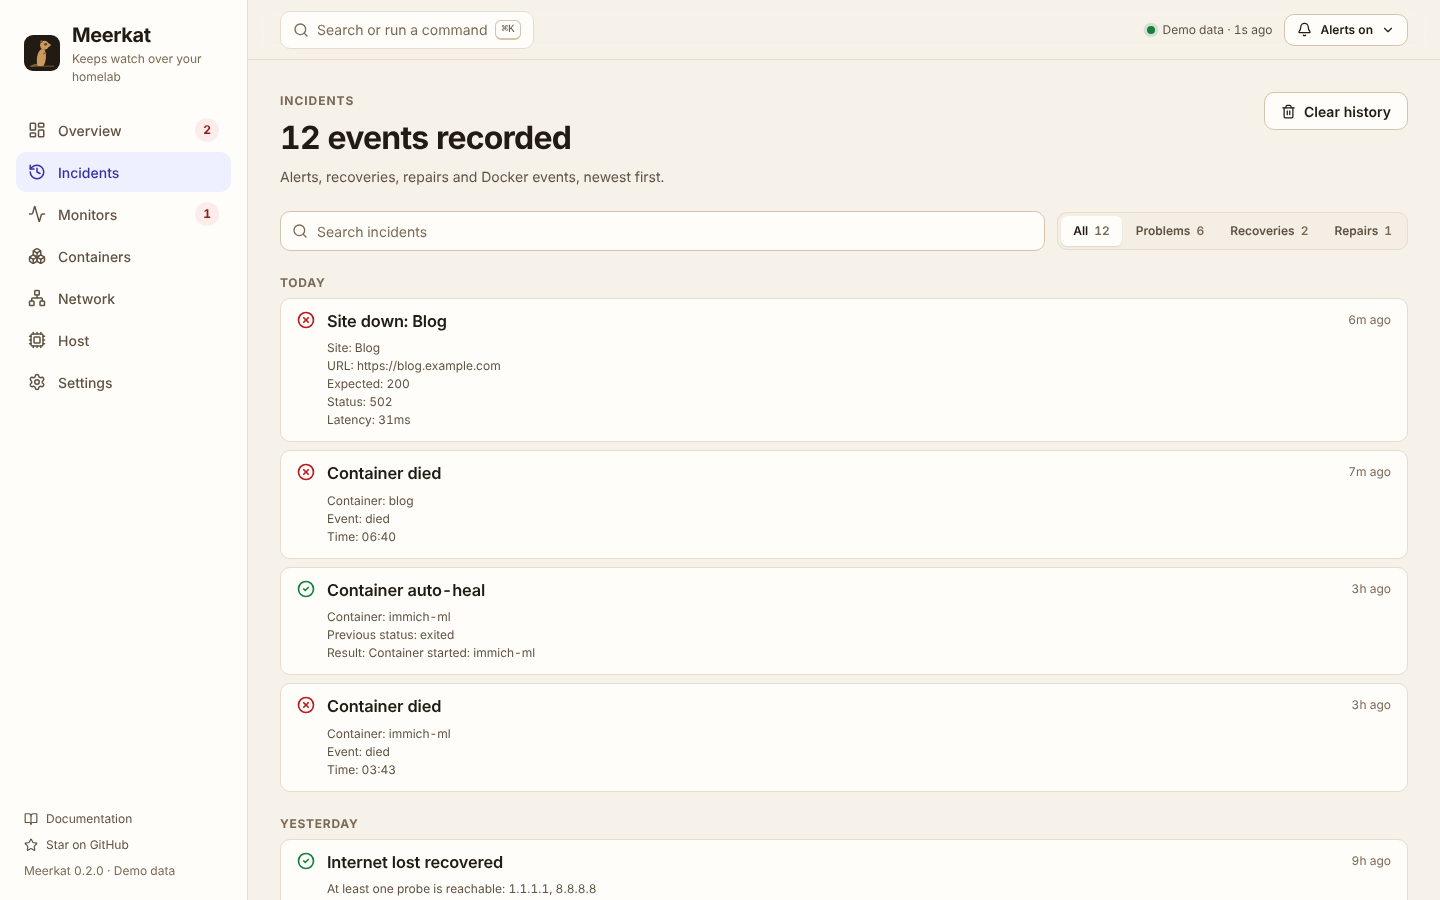Open the Container died 3h ago incident
The height and width of the screenshot is (900, 1440).
tap(844, 737)
